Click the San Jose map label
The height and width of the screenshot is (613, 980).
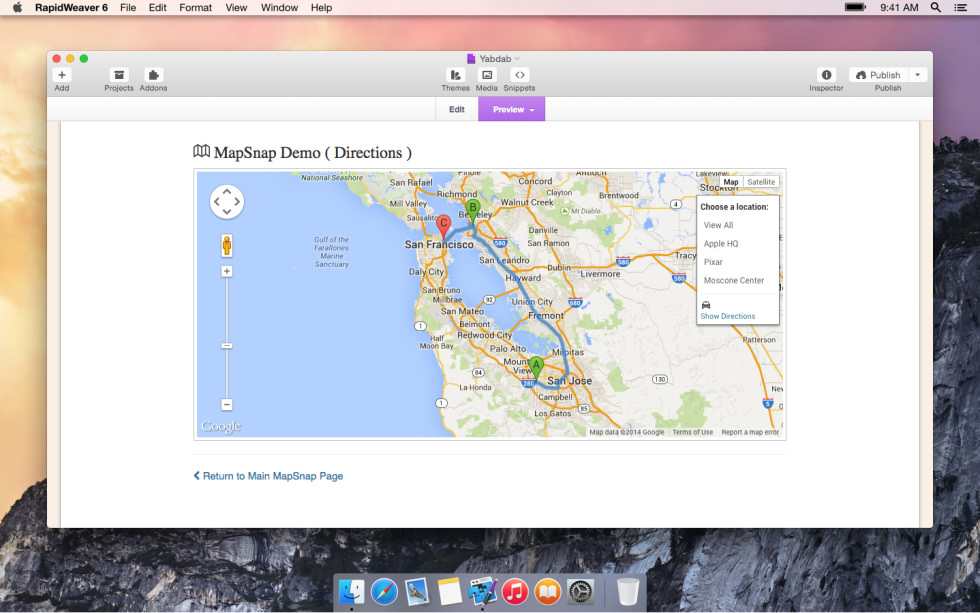tap(569, 381)
